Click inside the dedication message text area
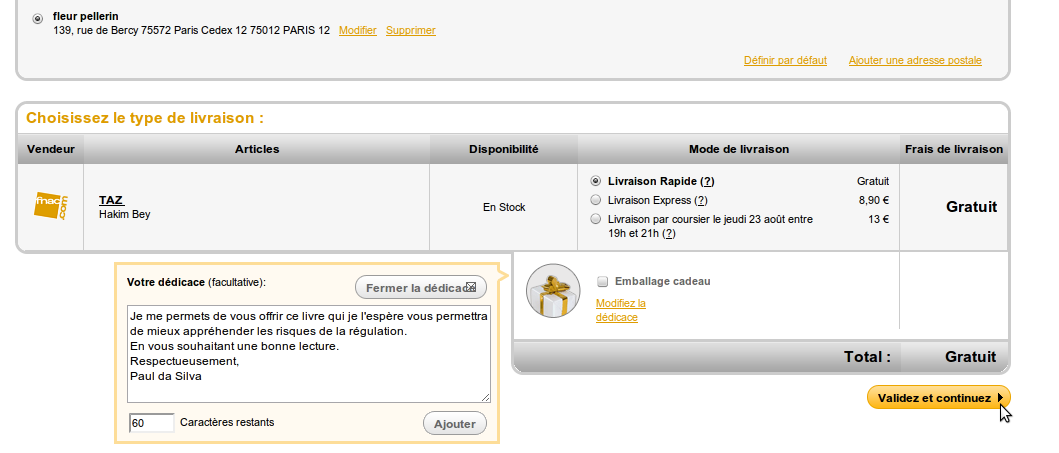 click(x=309, y=353)
